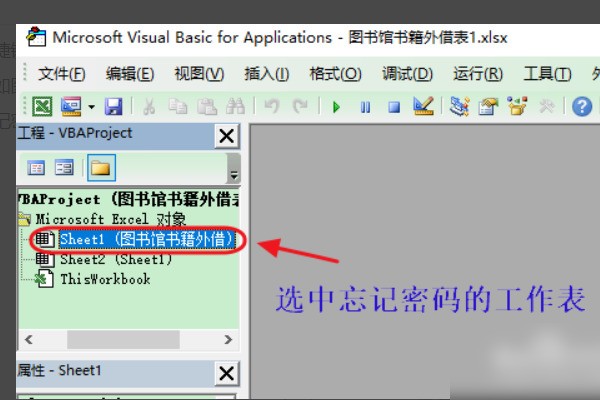The height and width of the screenshot is (400, 600).
Task: Click the Paste clipboard icon
Action: 207,106
